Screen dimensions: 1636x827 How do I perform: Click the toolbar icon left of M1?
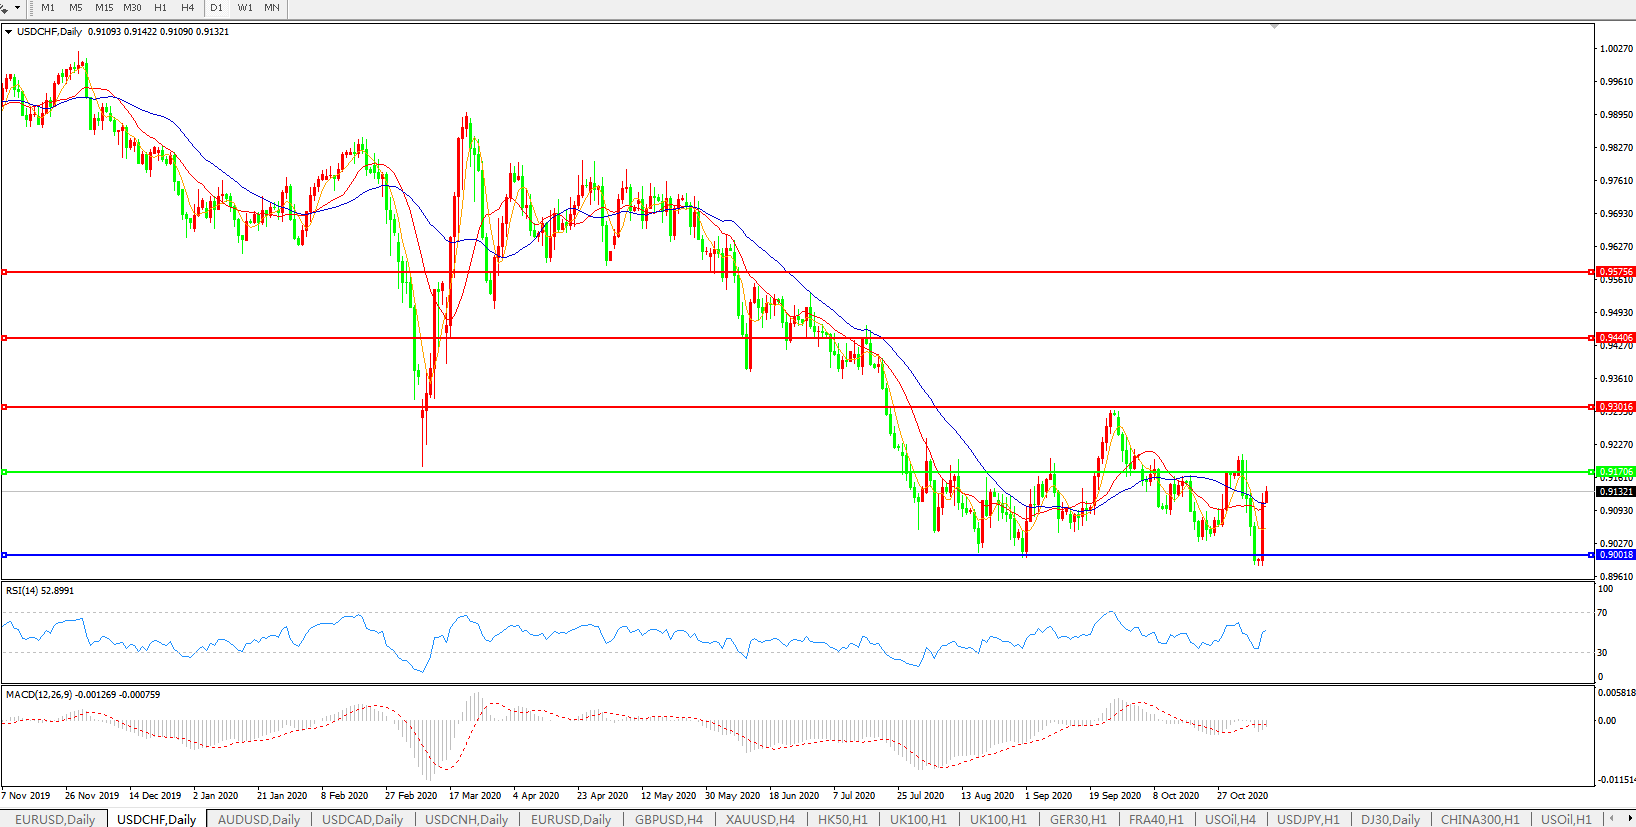click(x=5, y=8)
